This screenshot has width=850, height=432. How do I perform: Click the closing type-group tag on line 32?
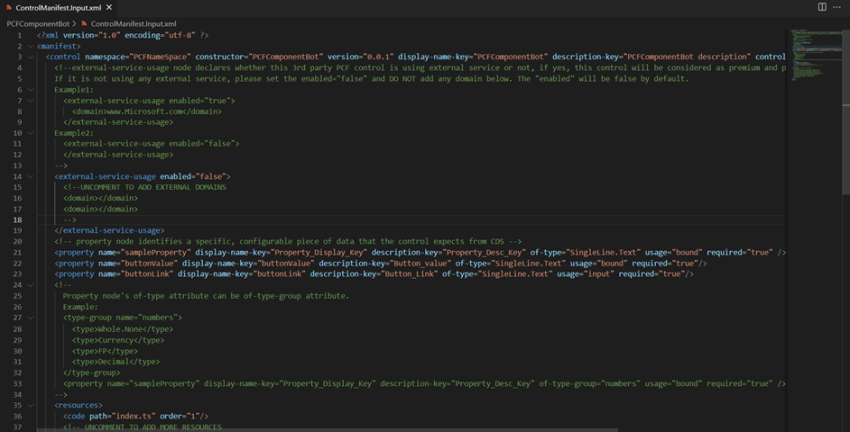tap(92, 372)
